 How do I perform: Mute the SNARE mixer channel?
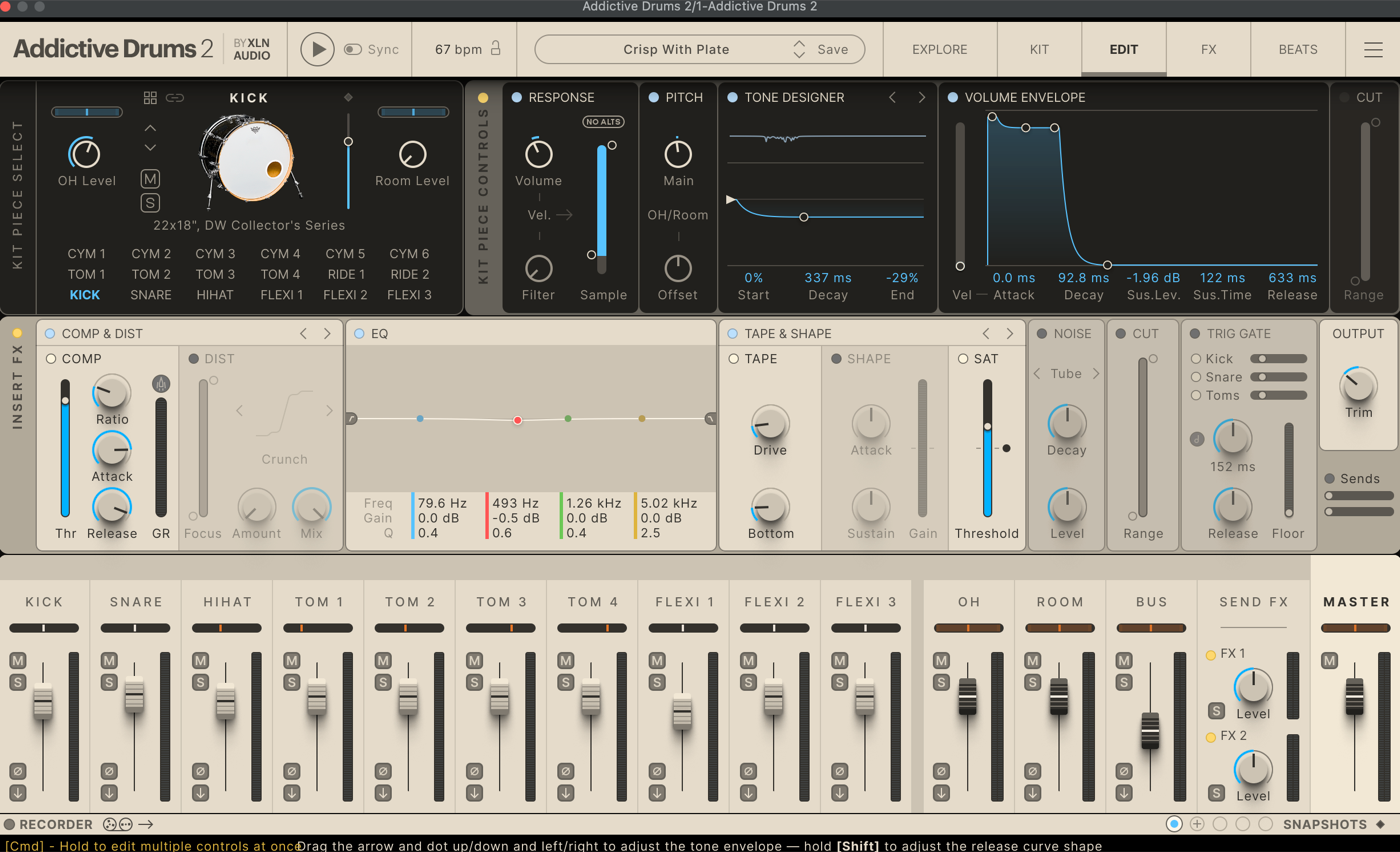[x=109, y=660]
